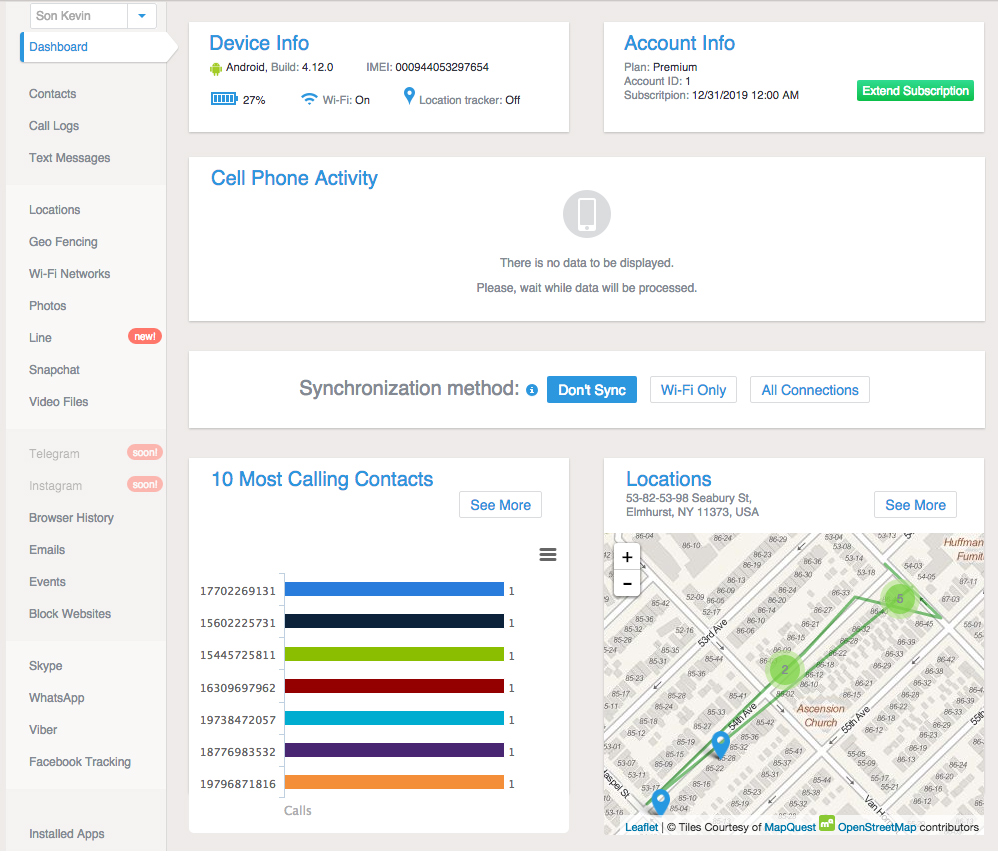Click the green cluster marker labeled 5
This screenshot has height=864, width=998.
click(899, 599)
